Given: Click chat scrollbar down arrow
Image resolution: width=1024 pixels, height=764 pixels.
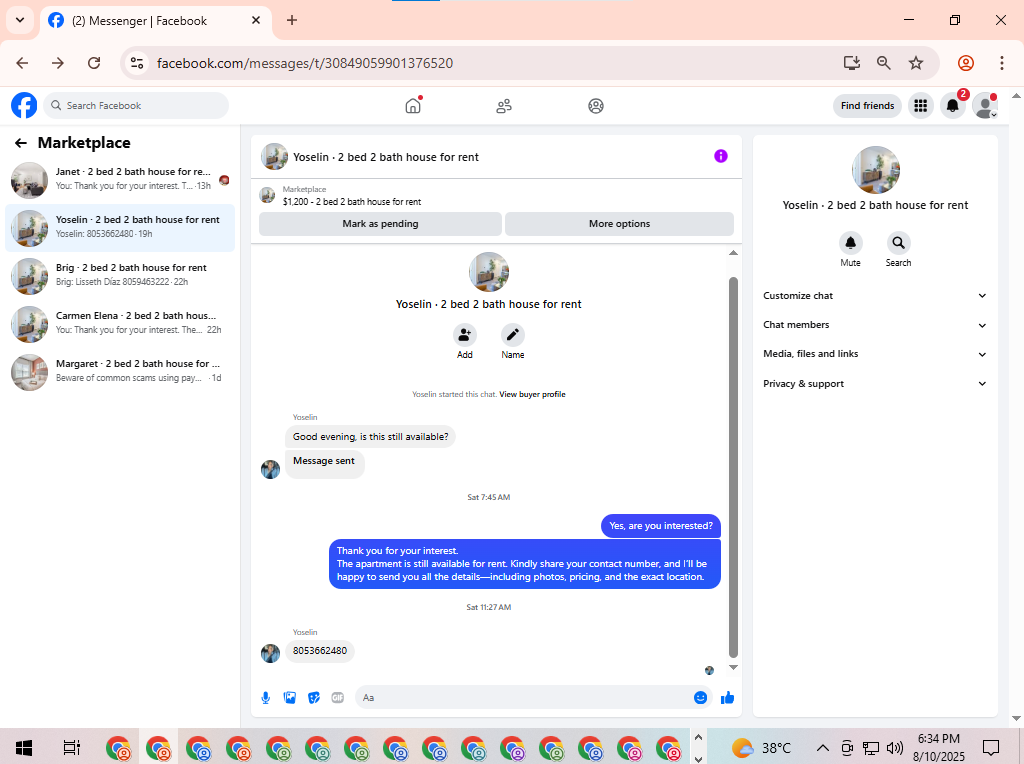Looking at the screenshot, I should tap(733, 667).
